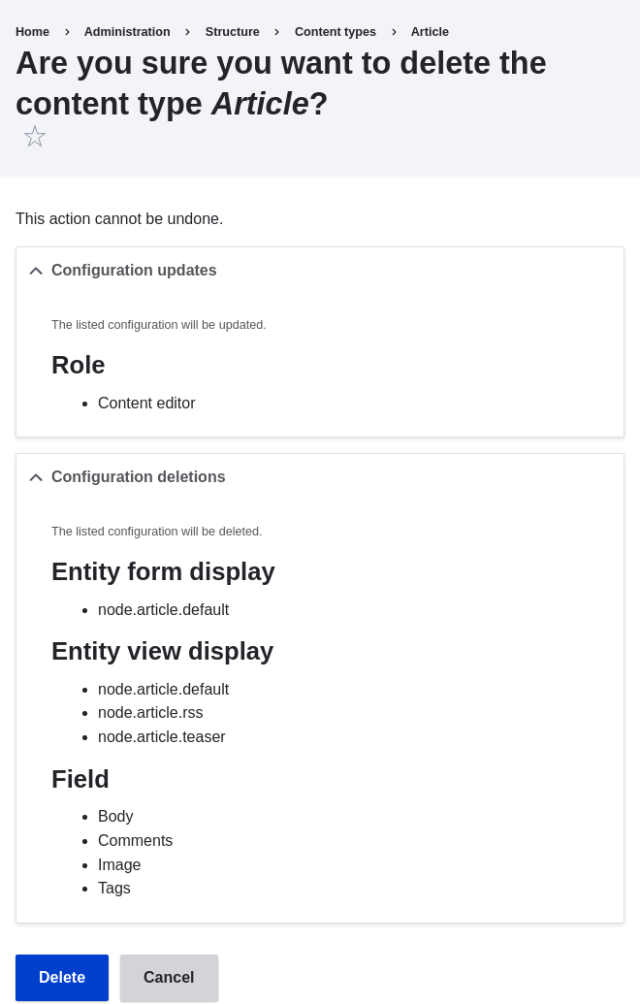Image resolution: width=640 pixels, height=1004 pixels.
Task: Select Article in the breadcrumb trail
Action: pos(429,31)
